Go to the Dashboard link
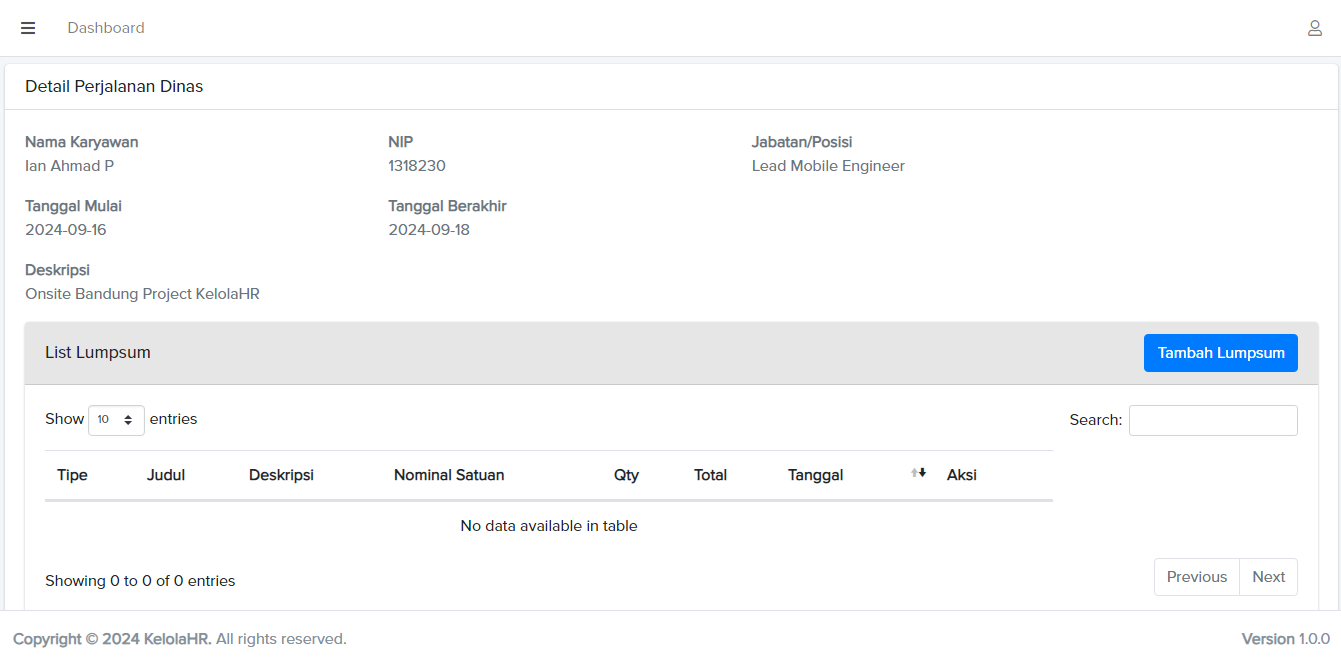The width and height of the screenshot is (1341, 667). 106,28
